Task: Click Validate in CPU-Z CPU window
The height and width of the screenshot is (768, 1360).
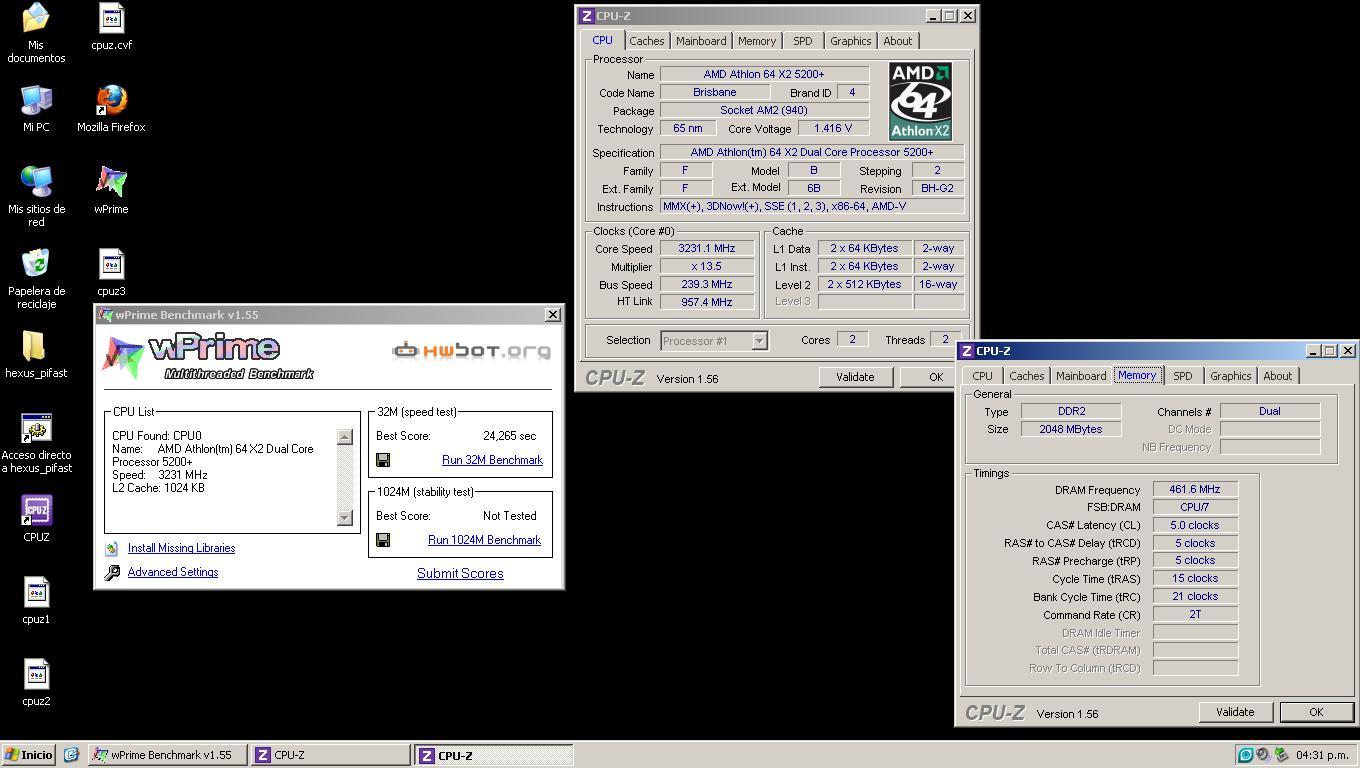Action: (855, 377)
